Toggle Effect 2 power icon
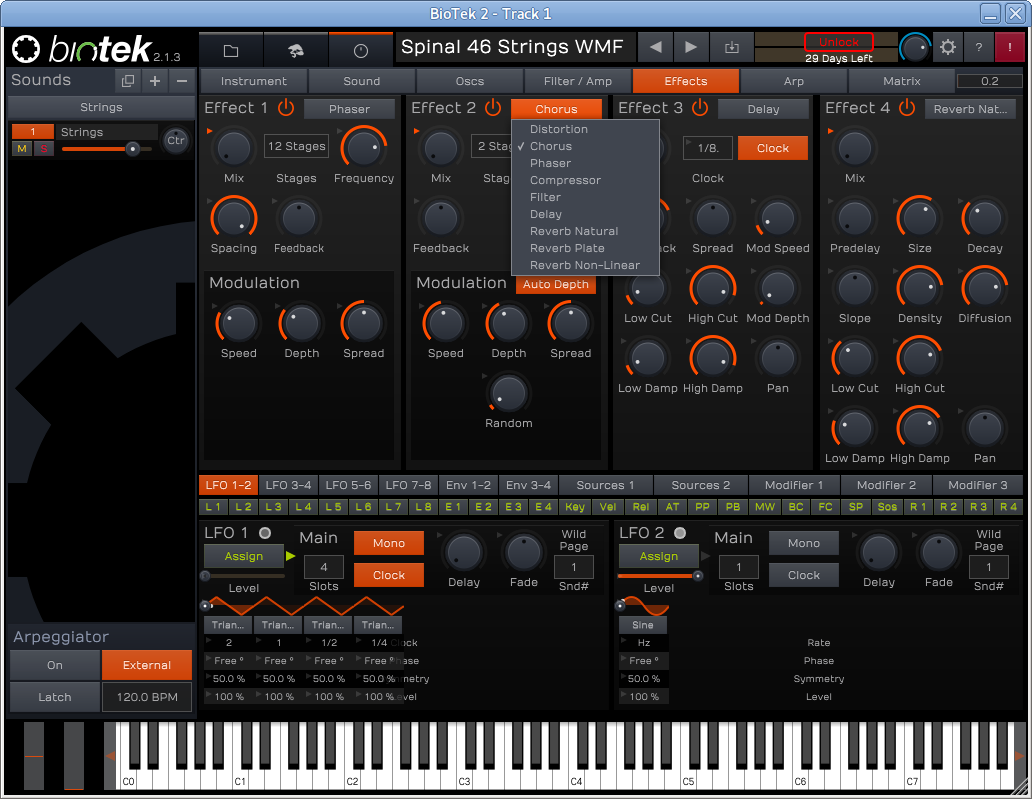 click(493, 108)
